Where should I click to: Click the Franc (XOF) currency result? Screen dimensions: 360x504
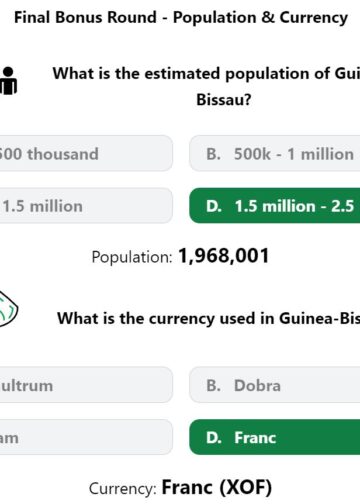217,487
